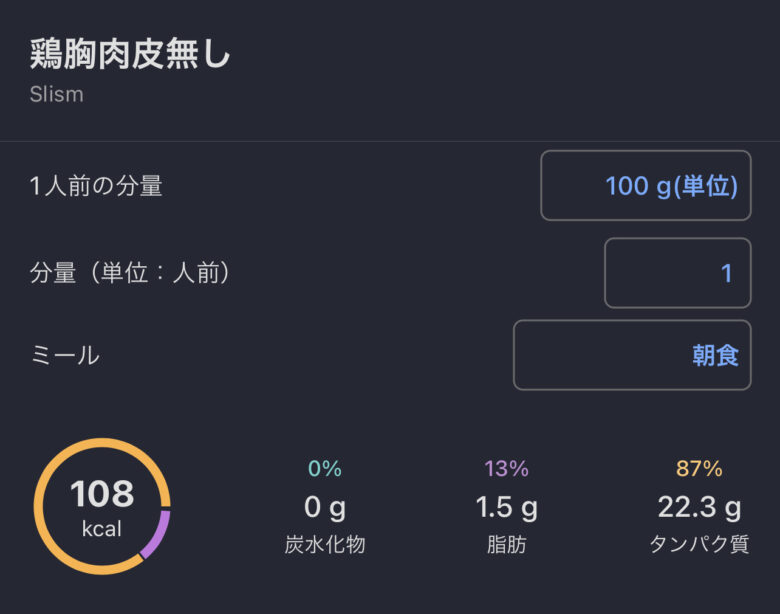The image size is (780, 614).
Task: Open the 100 g(単位) serving size selector
Action: (646, 186)
